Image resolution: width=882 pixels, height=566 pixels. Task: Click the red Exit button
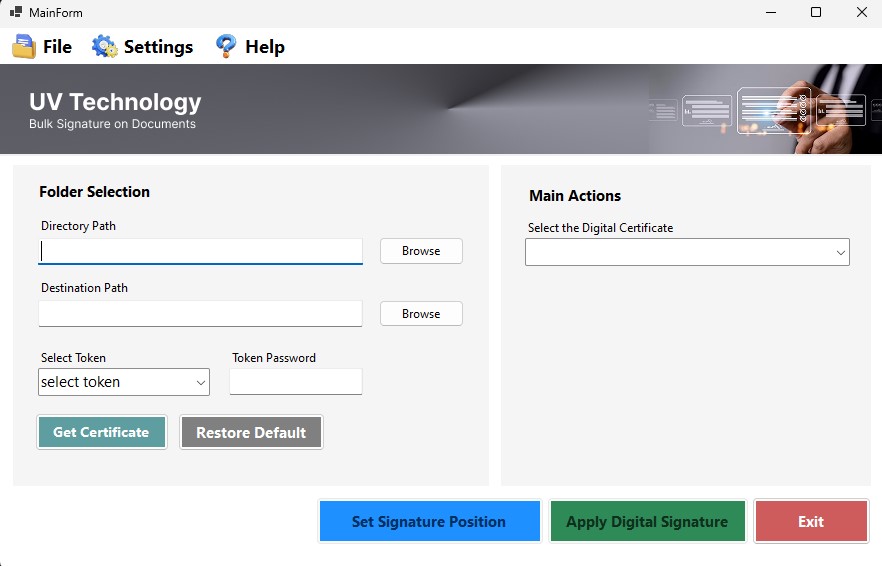811,521
